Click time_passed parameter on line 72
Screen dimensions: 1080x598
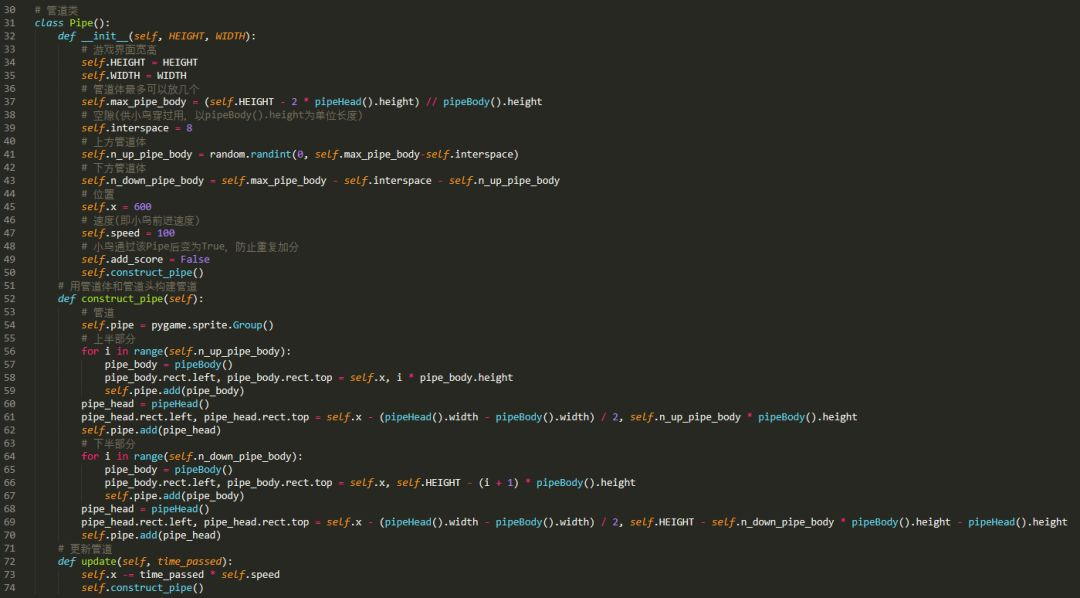click(x=189, y=561)
